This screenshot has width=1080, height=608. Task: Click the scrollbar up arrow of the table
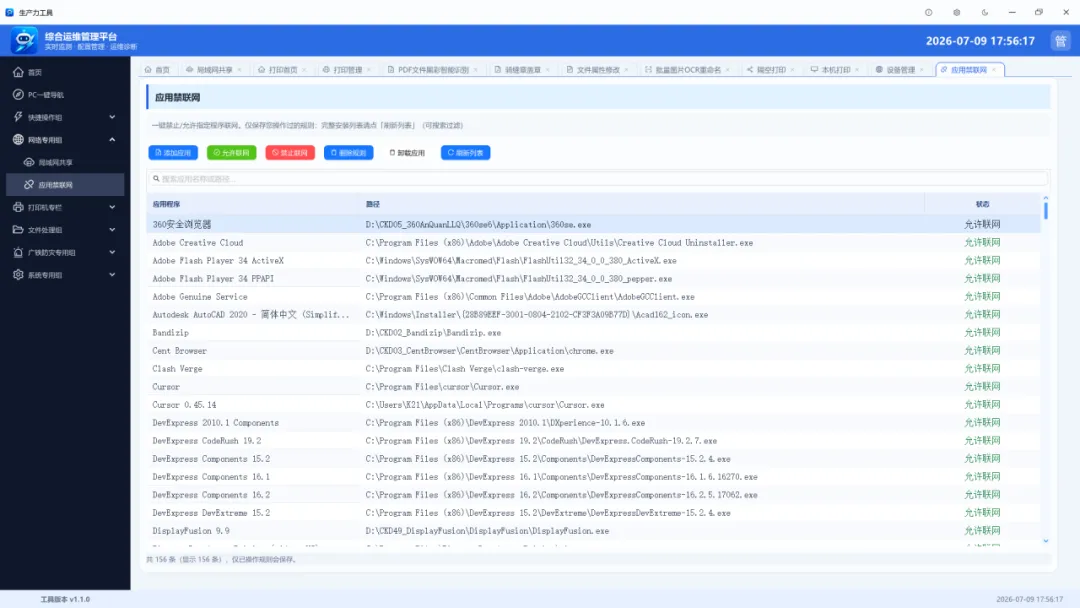1046,198
